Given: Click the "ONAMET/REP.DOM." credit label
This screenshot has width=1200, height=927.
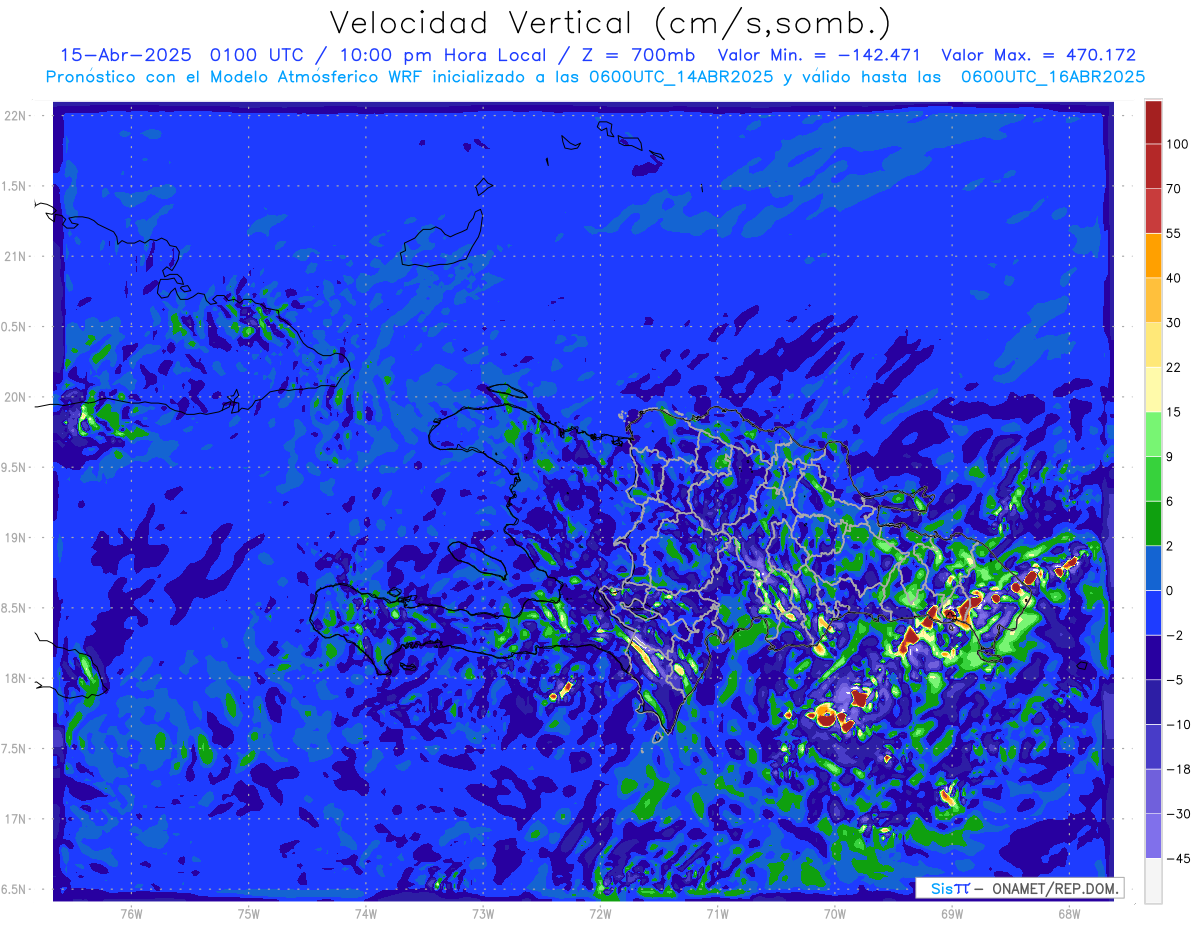Looking at the screenshot, I should (x=1054, y=888).
